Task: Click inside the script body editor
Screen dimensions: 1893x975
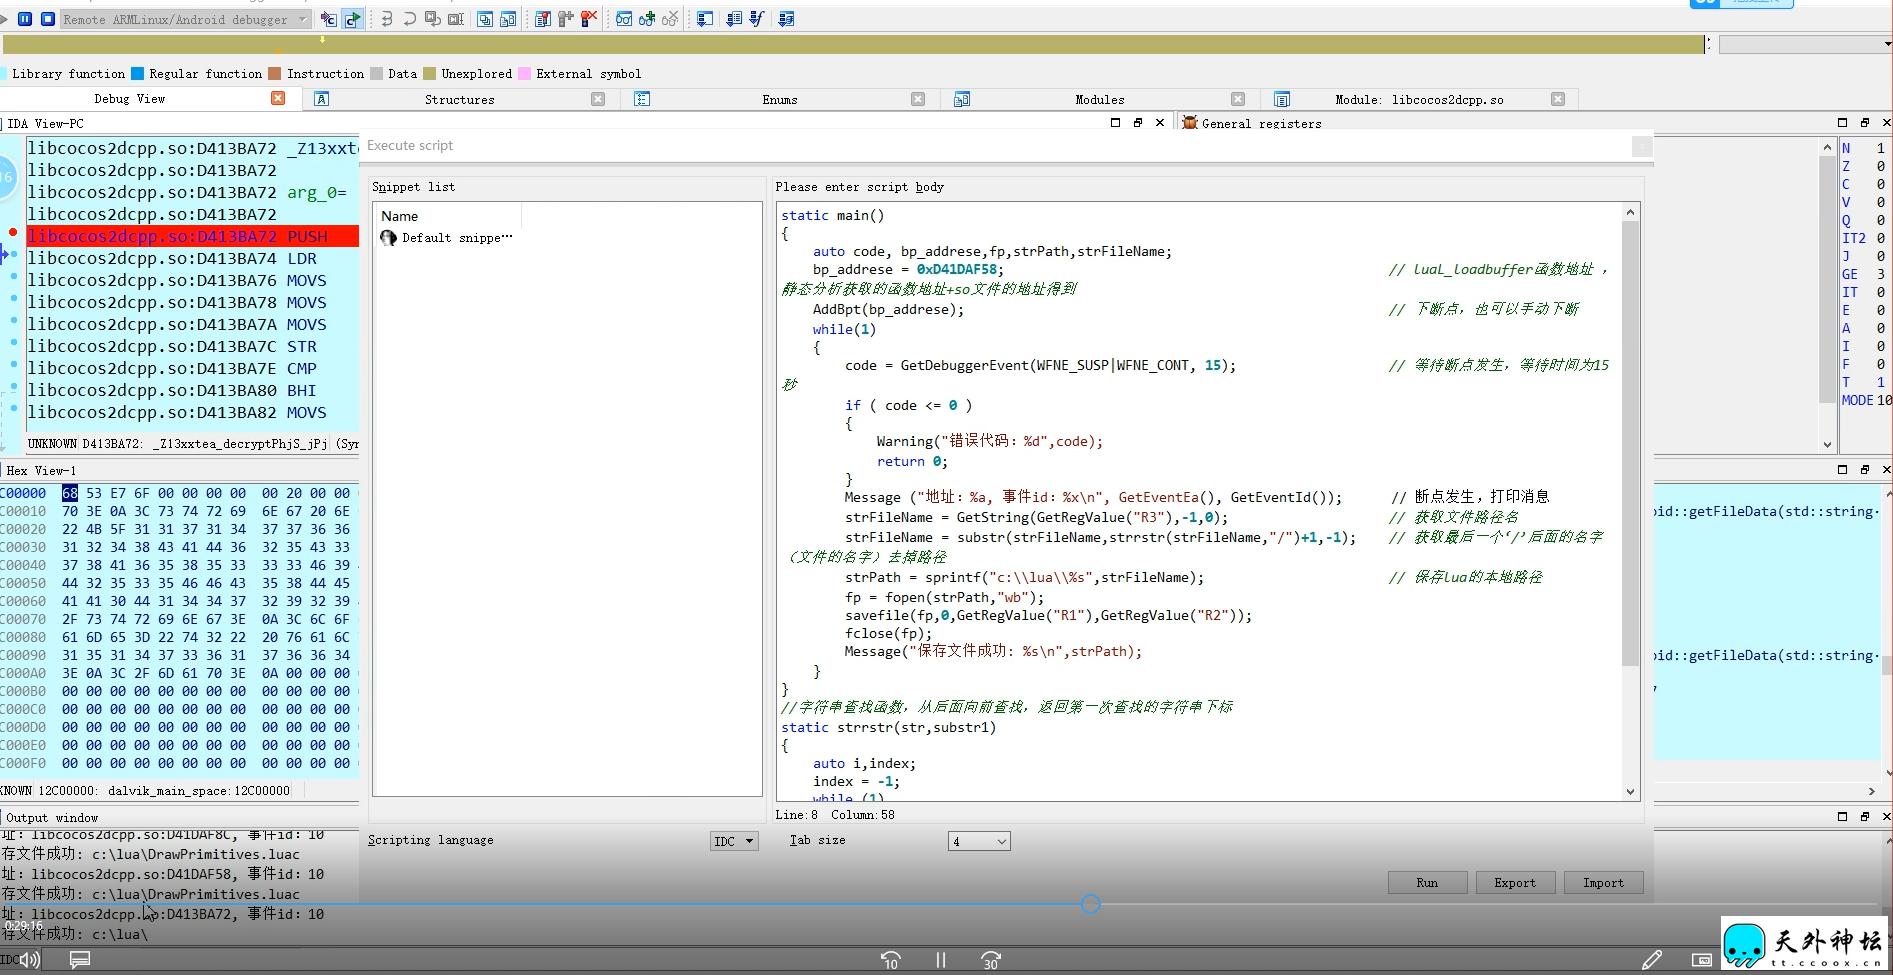Action: (x=1199, y=500)
